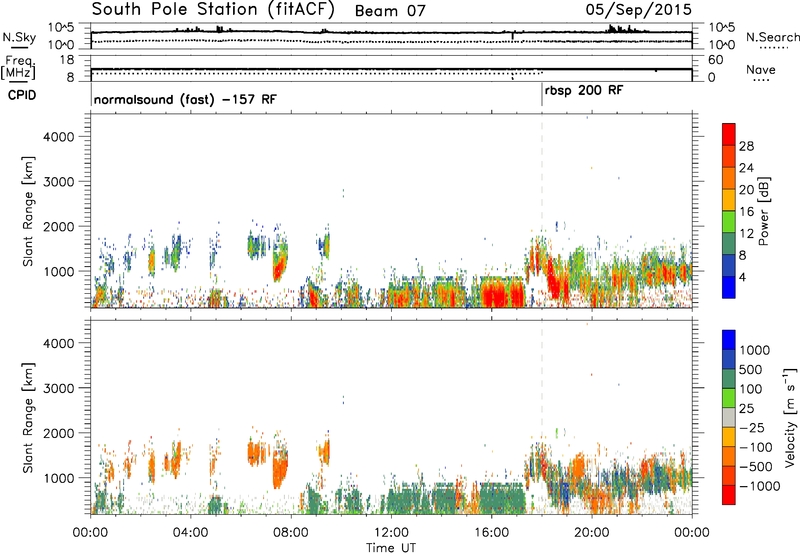Select 'rbsp 200 RF' CPID text
The image size is (800, 554).
(x=584, y=91)
